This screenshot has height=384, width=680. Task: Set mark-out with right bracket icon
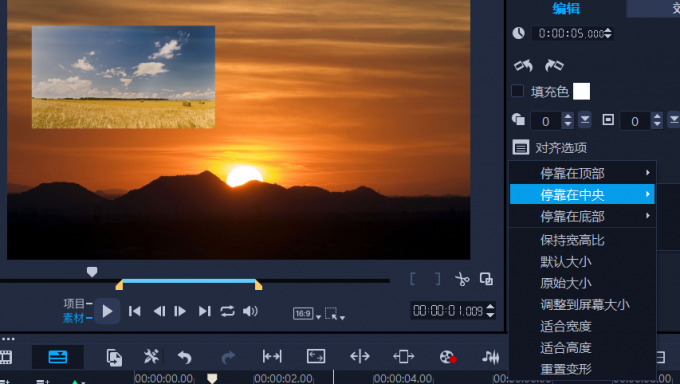click(x=438, y=279)
